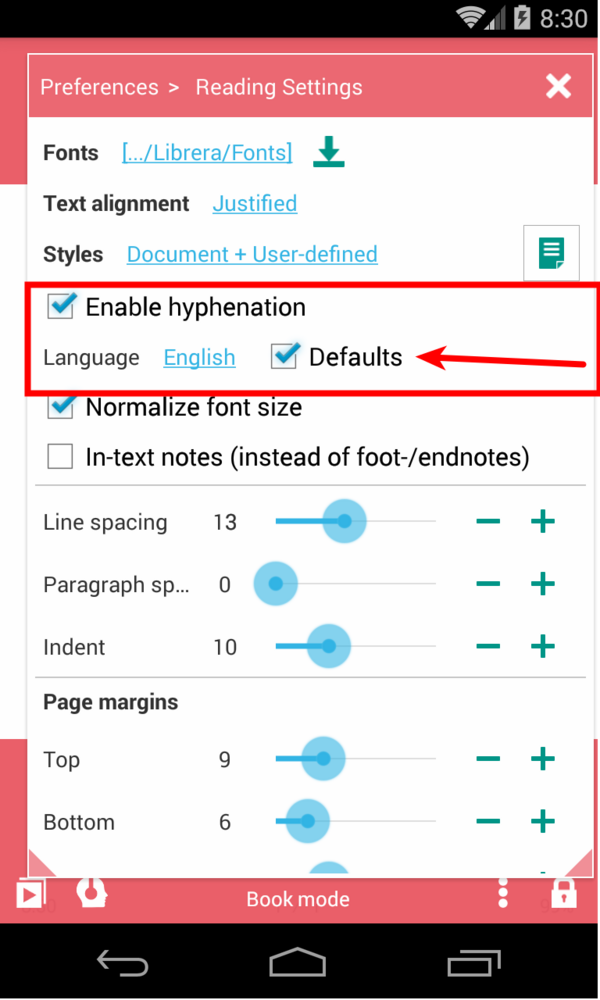Increase Line spacing with the plus button
This screenshot has width=600, height=1000.
coord(542,521)
